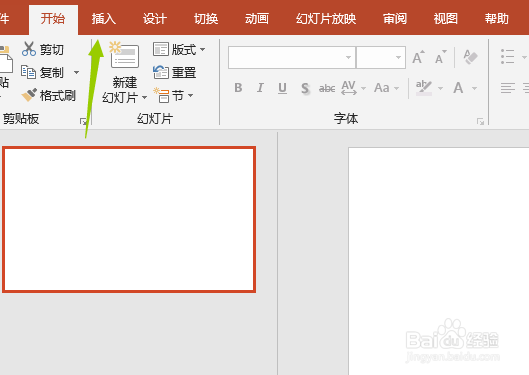Screen dimensions: 529x375
Task: Select the Format Painter (格式刷) brush
Action: (x=29, y=95)
